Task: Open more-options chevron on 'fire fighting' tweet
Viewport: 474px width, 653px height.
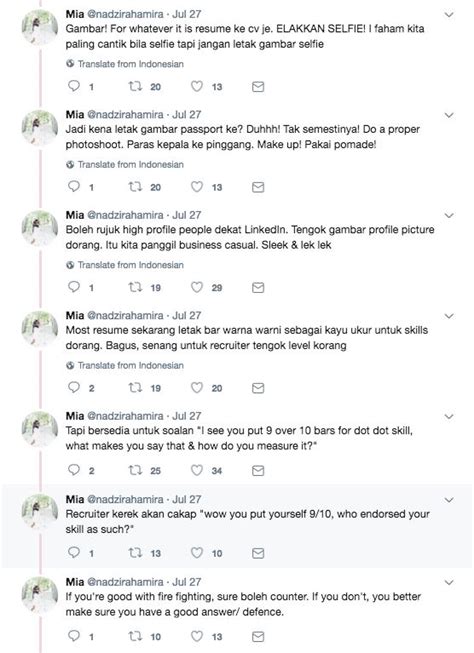Action: [x=449, y=583]
